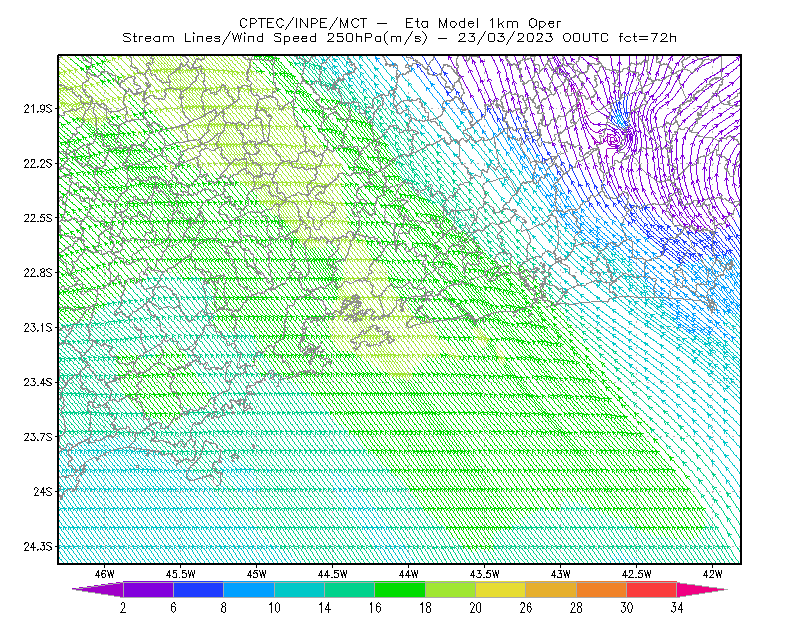Click the cyan 10-14 legend swatch
Image resolution: width=800 pixels, height=618 pixels.
tap(299, 589)
